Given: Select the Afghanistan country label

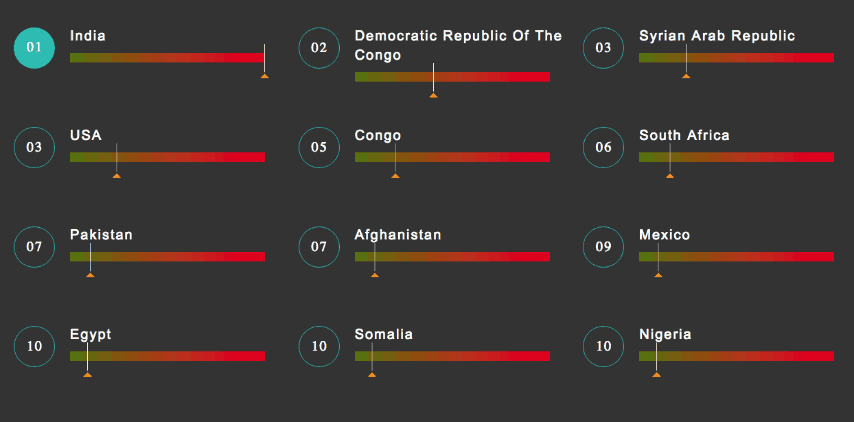Looking at the screenshot, I should coord(398,235).
